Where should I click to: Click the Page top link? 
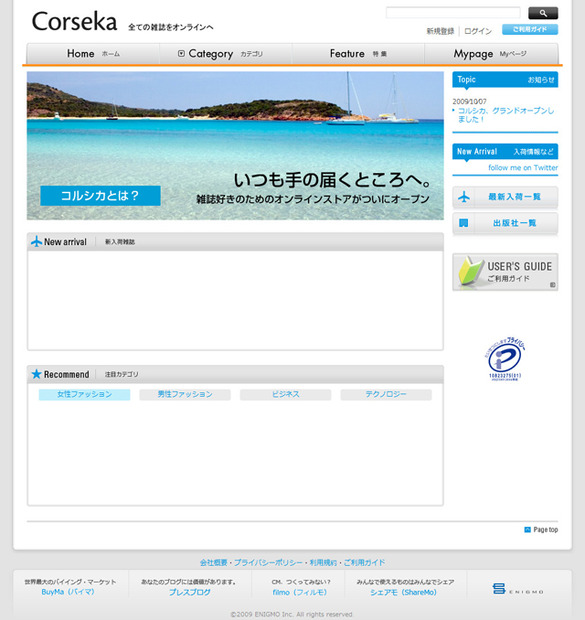pyautogui.click(x=545, y=529)
